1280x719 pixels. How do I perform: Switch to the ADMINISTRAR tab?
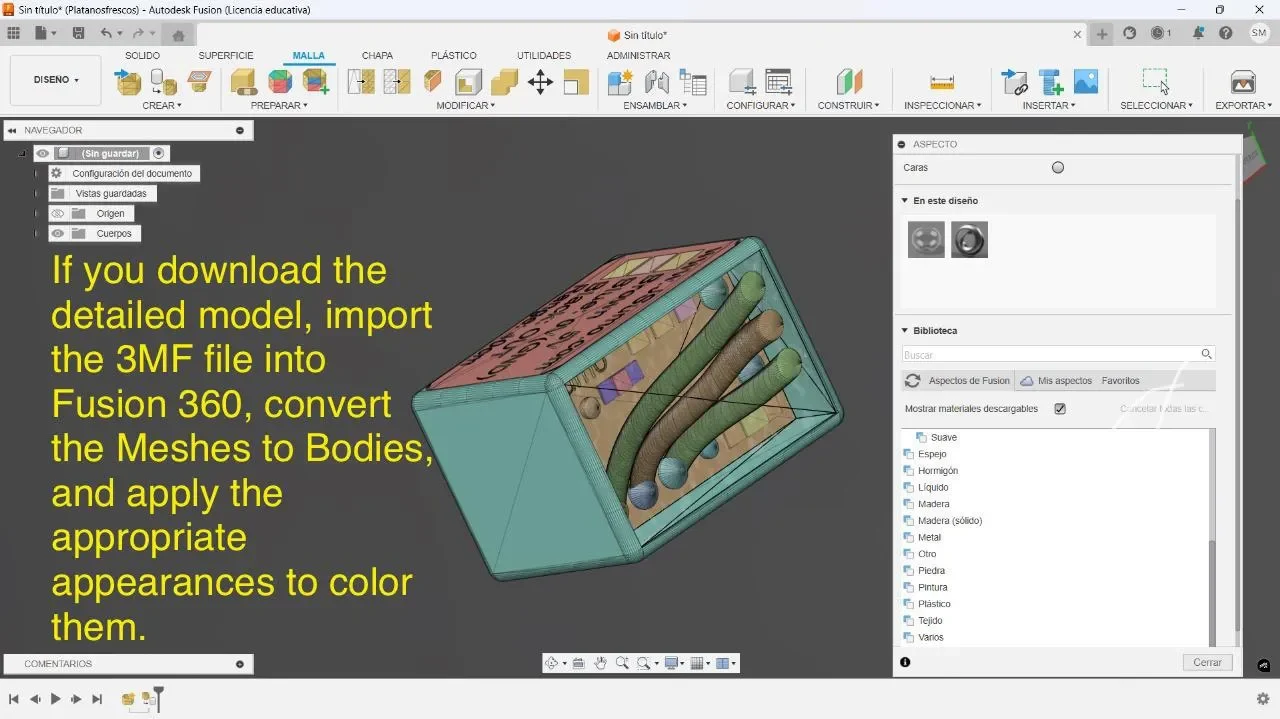638,56
